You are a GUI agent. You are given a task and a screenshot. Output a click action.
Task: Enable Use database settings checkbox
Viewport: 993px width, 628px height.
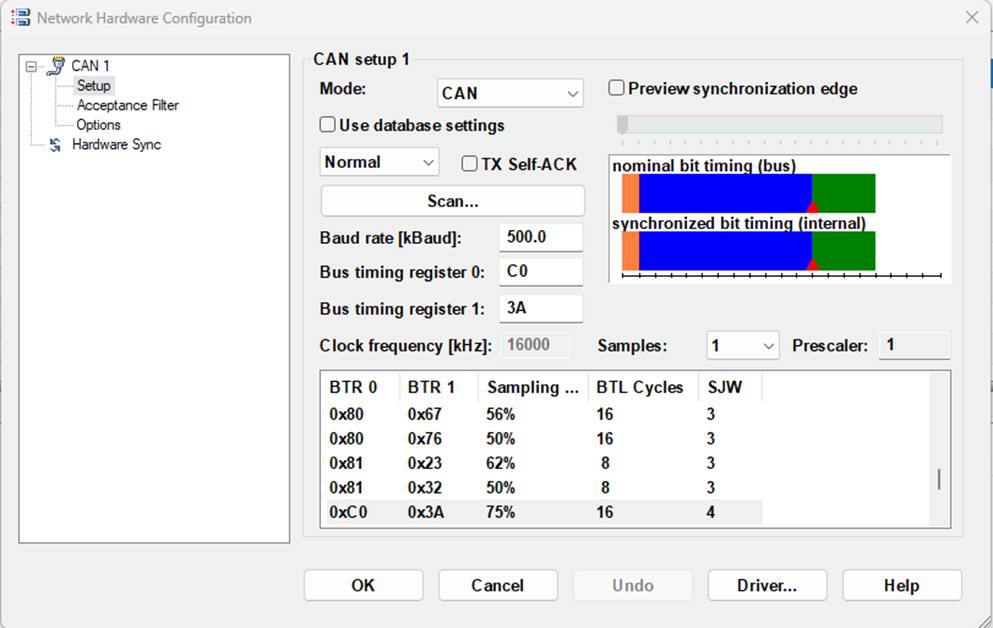[x=327, y=125]
